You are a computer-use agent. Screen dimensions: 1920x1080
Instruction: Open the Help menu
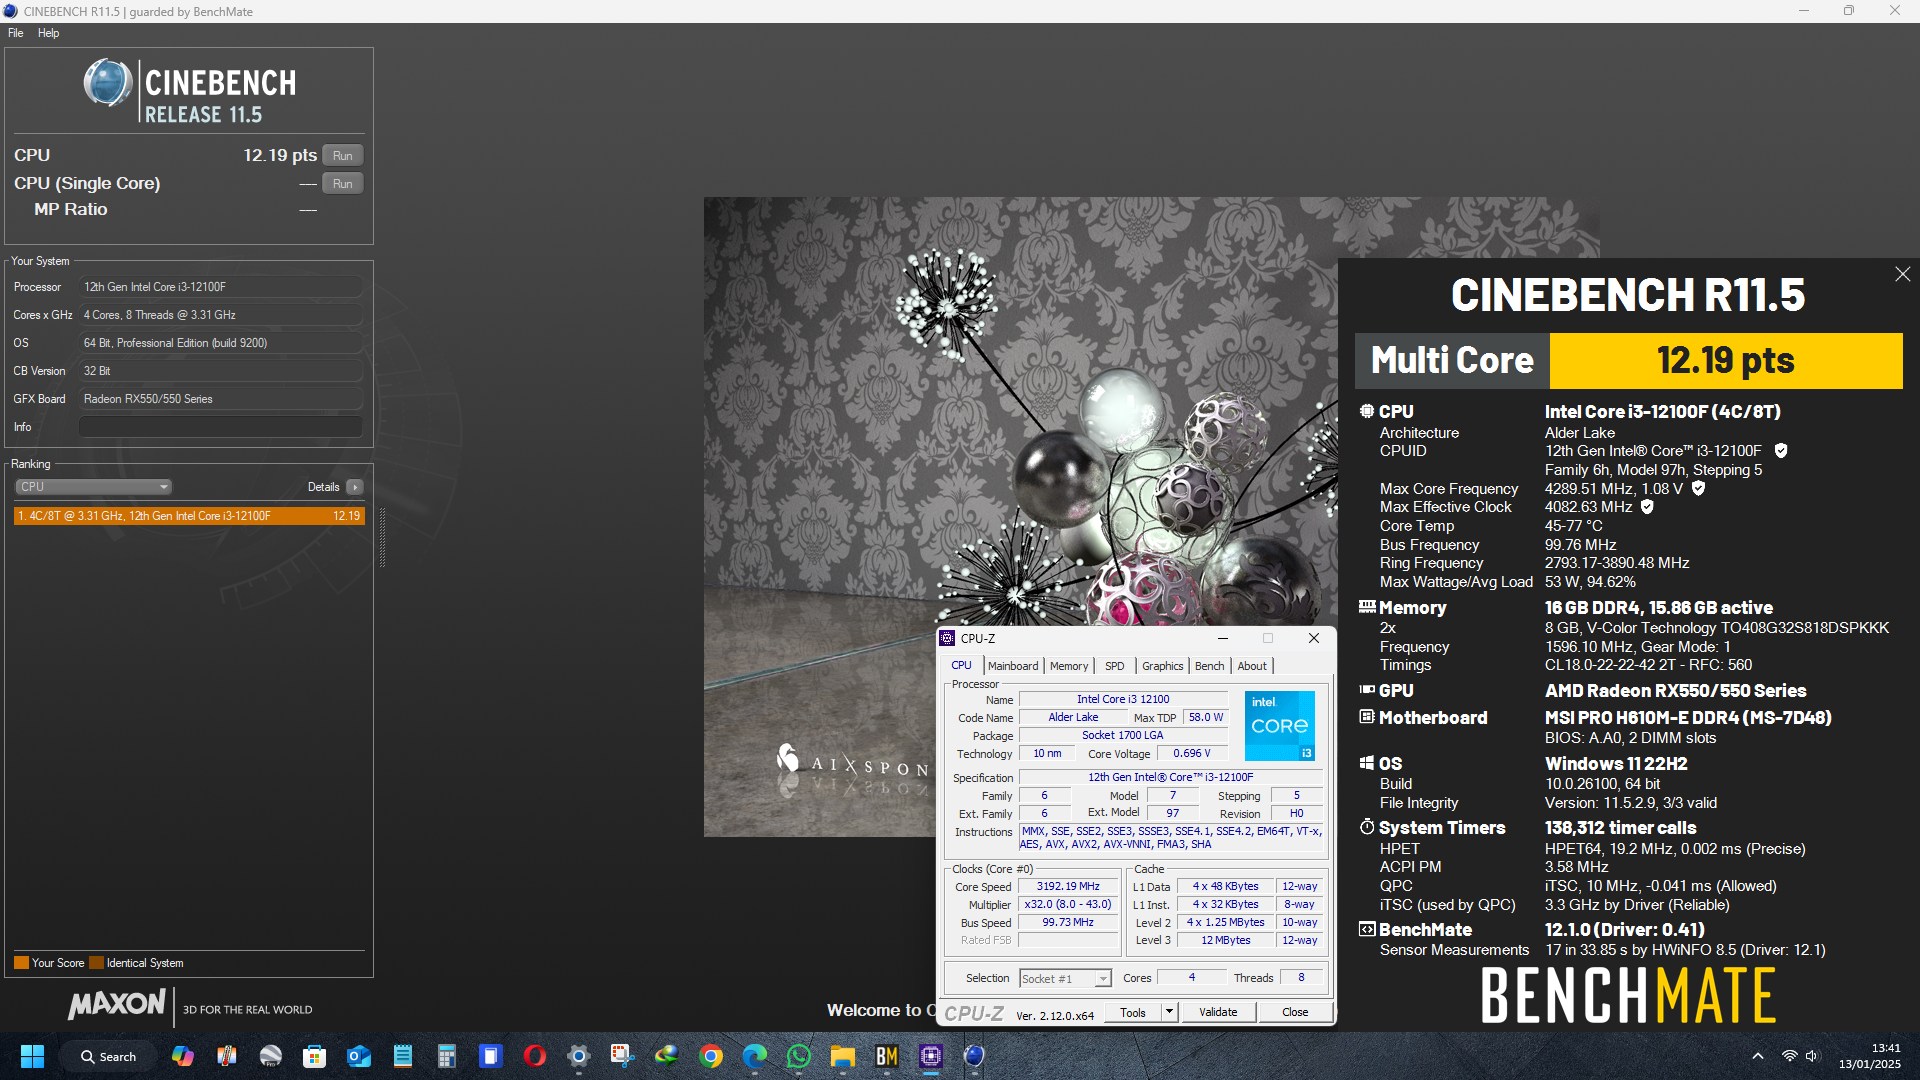pos(48,33)
